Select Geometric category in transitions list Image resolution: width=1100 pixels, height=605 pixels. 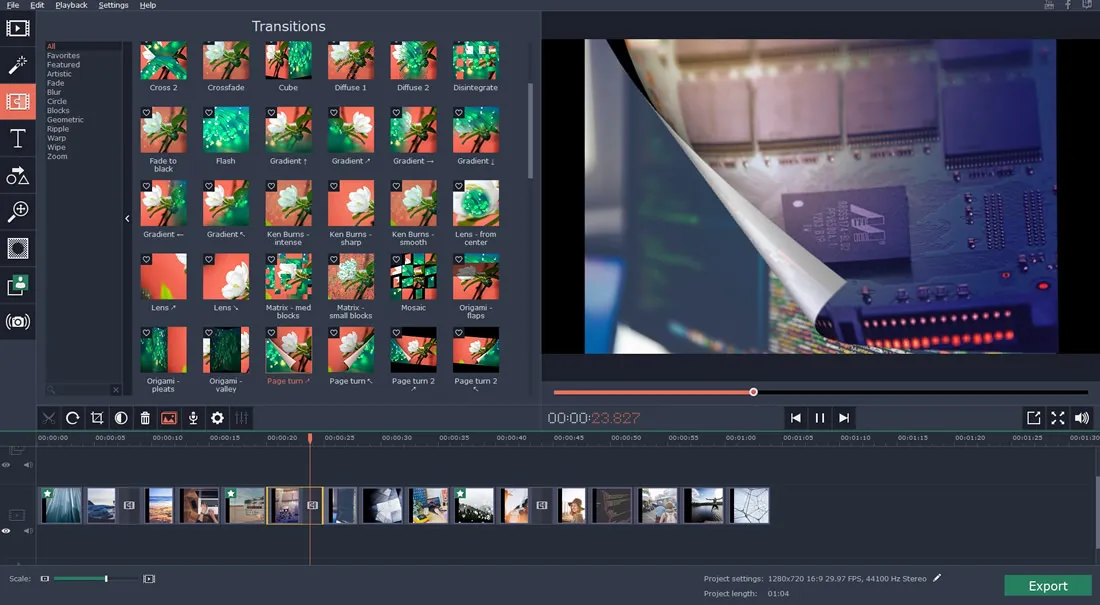[65, 120]
